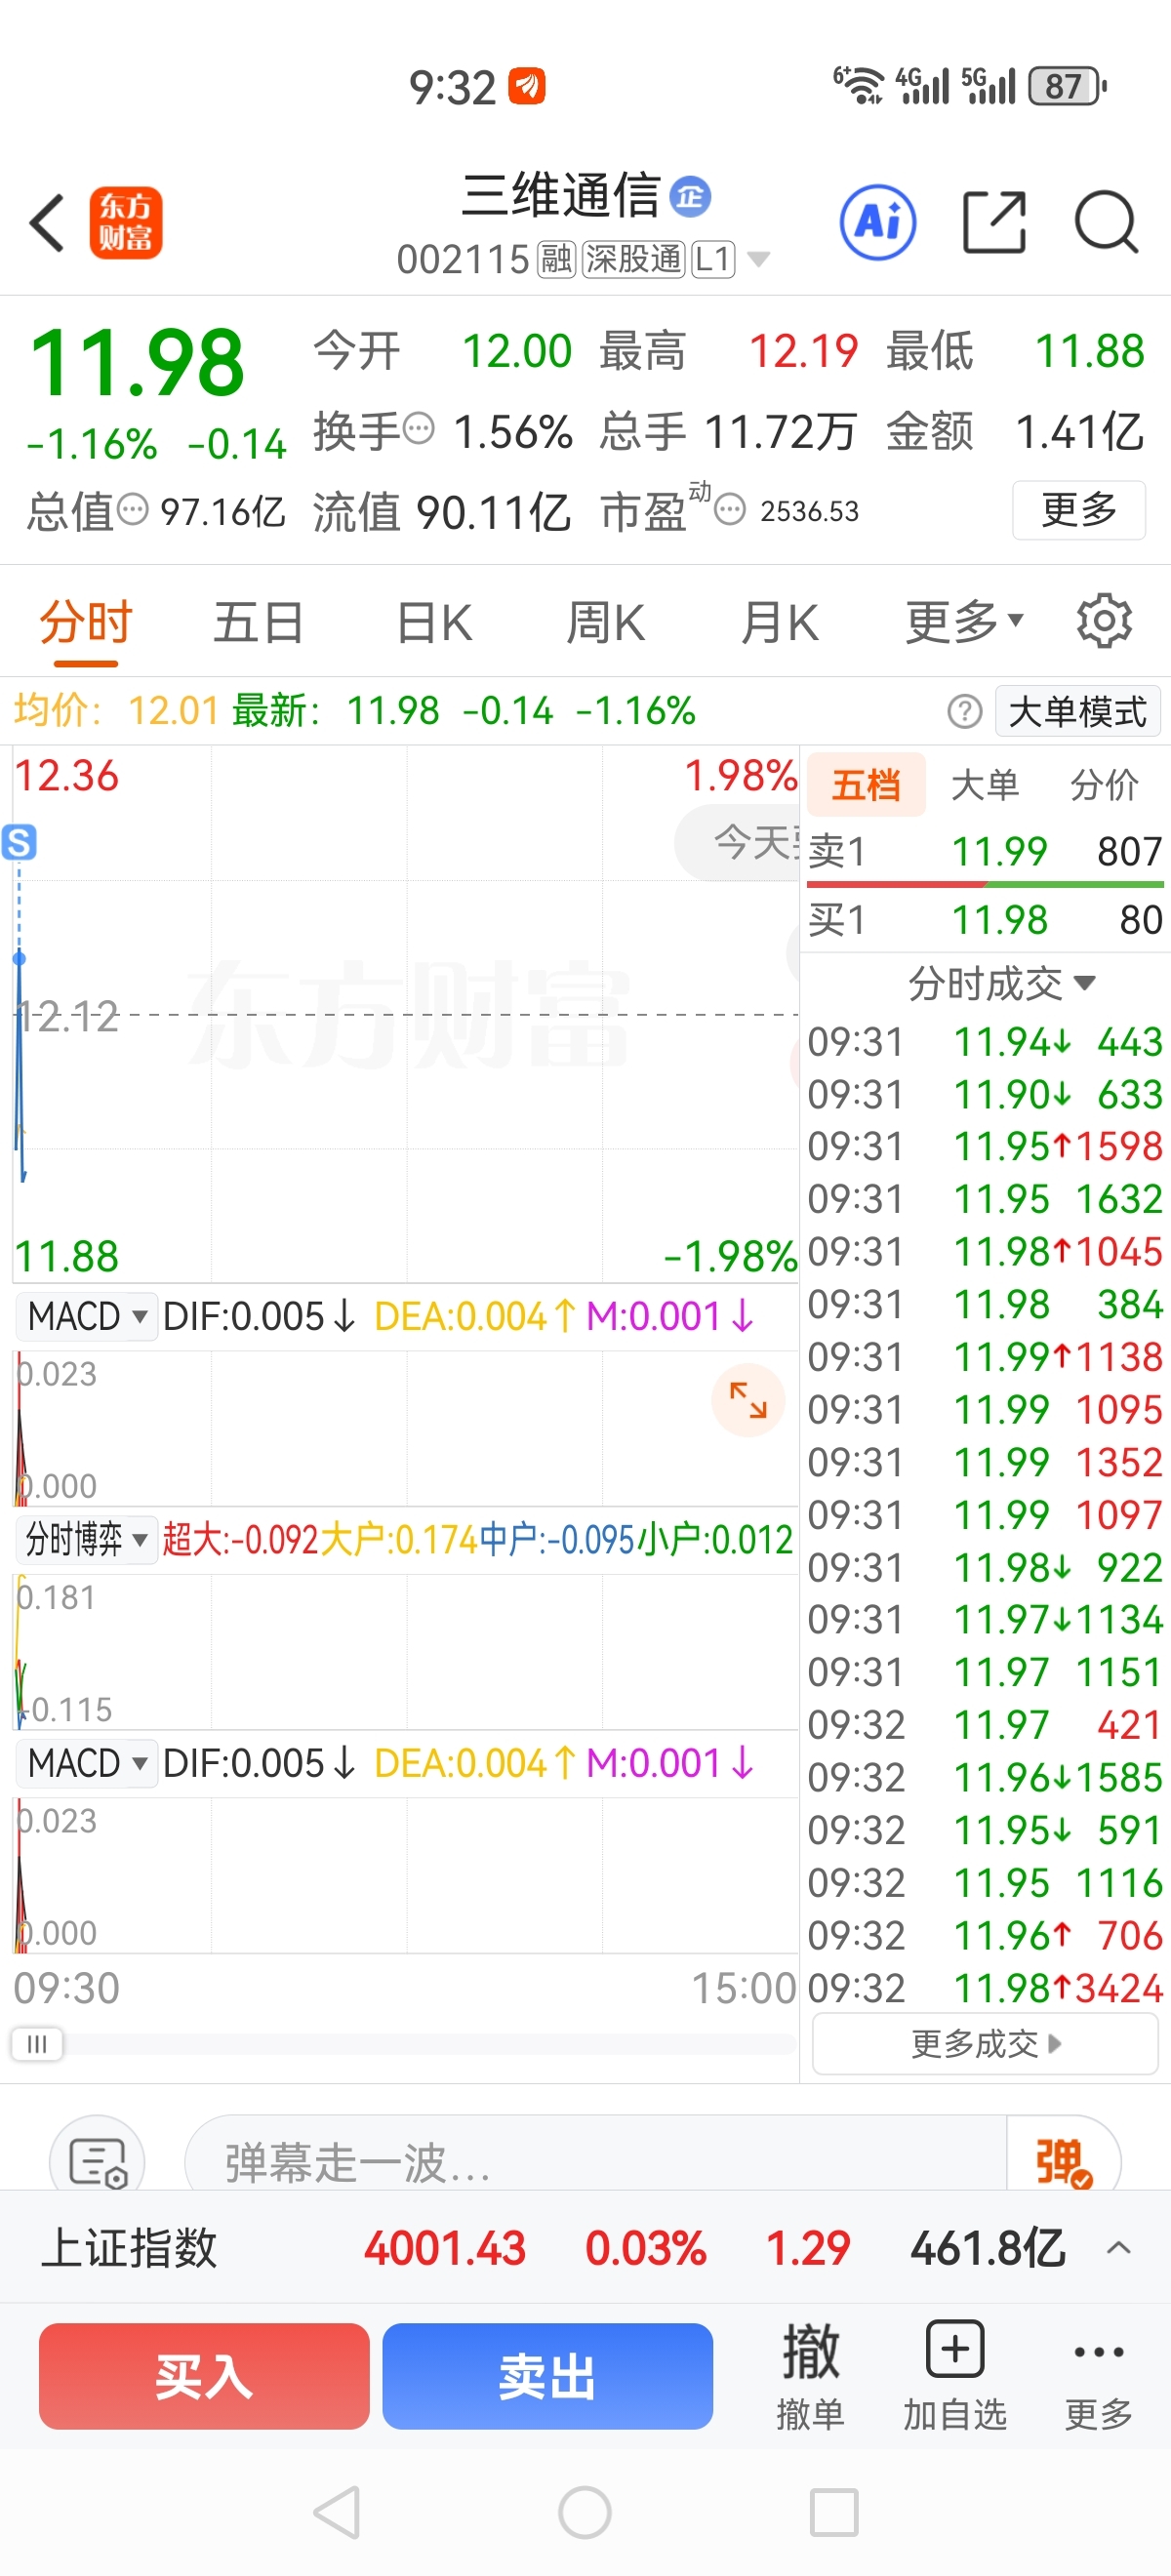
Task: Go back with the top-left arrow
Action: click(47, 222)
